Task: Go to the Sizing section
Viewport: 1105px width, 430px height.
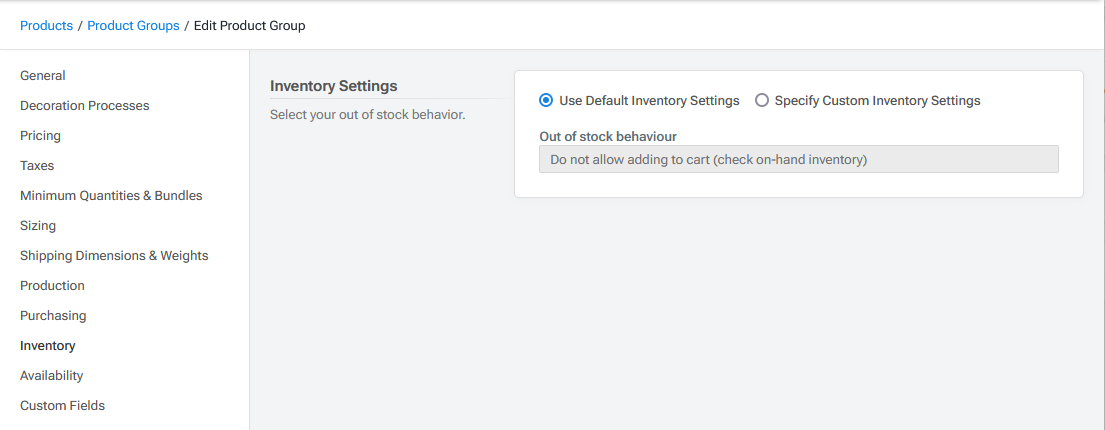Action: coord(38,226)
